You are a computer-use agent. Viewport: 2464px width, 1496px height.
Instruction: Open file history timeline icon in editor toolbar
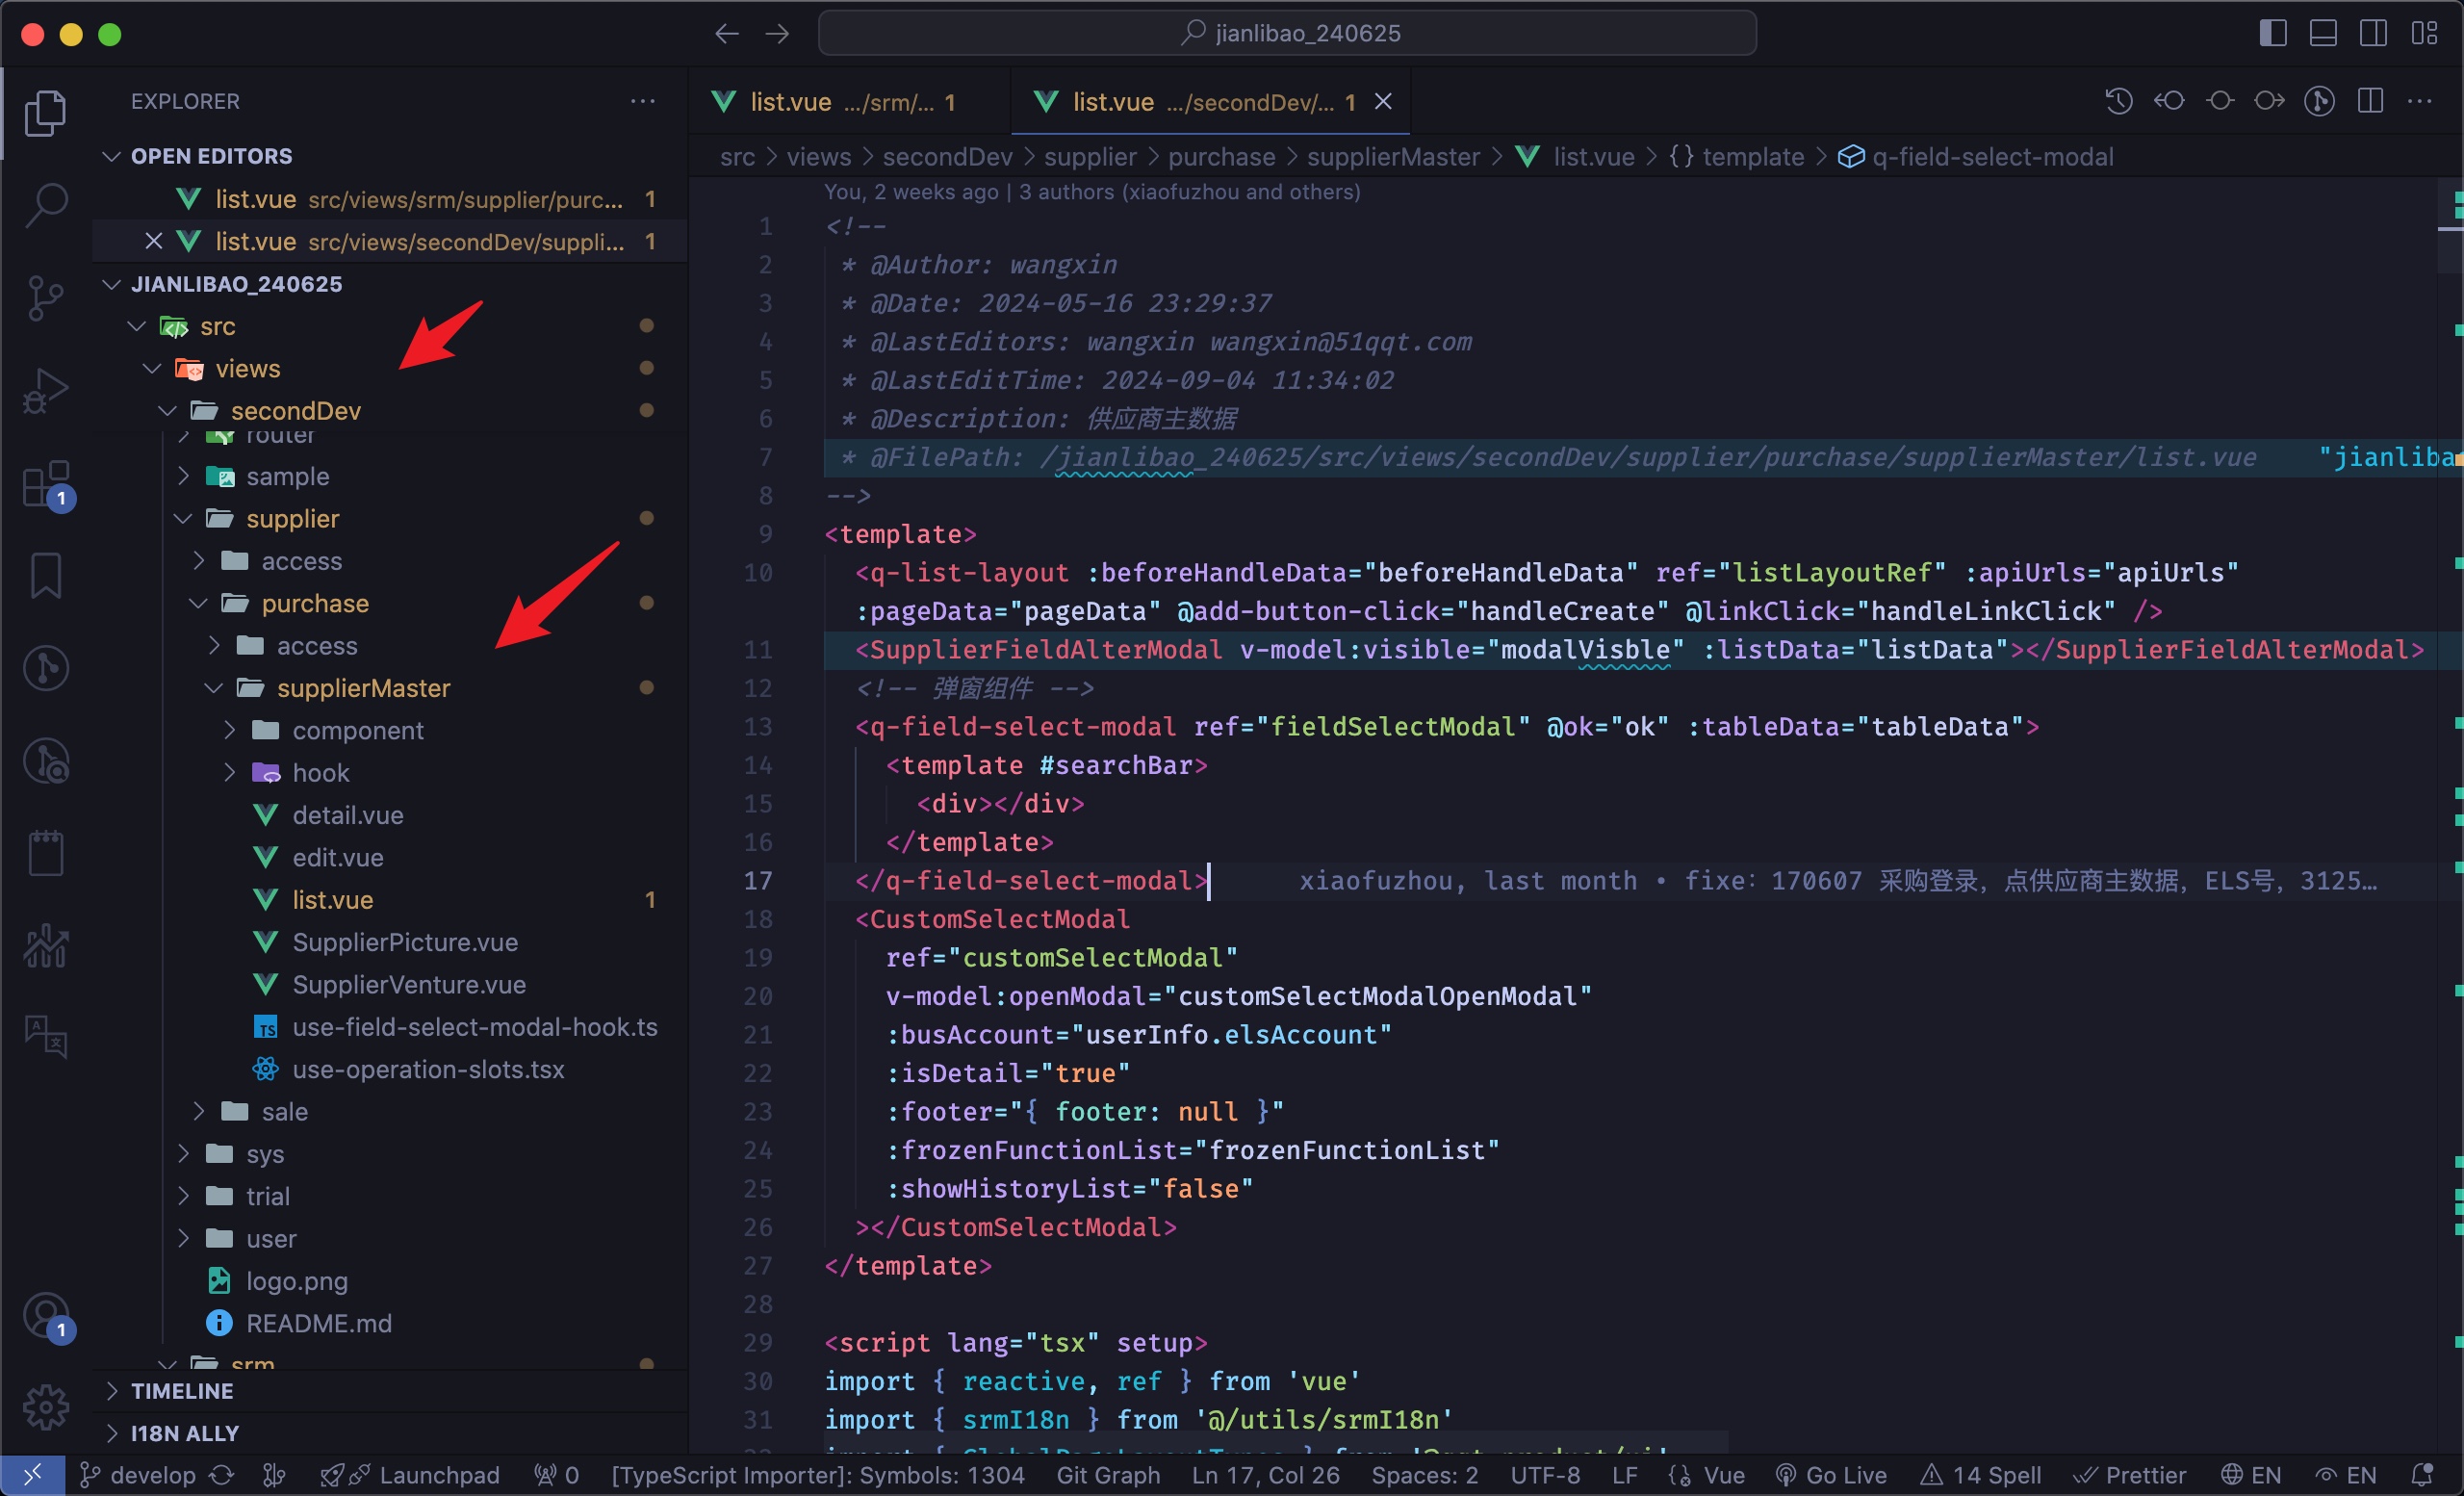coord(2119,101)
